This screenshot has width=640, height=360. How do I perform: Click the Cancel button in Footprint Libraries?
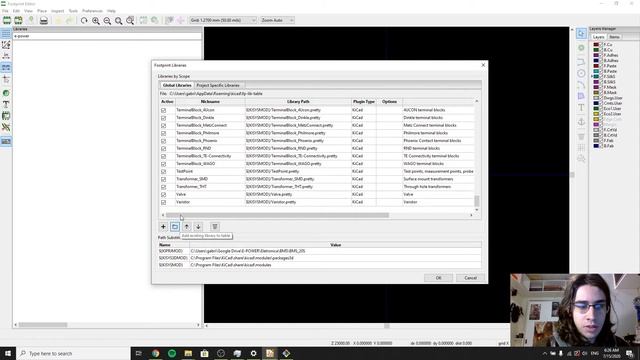(470, 278)
